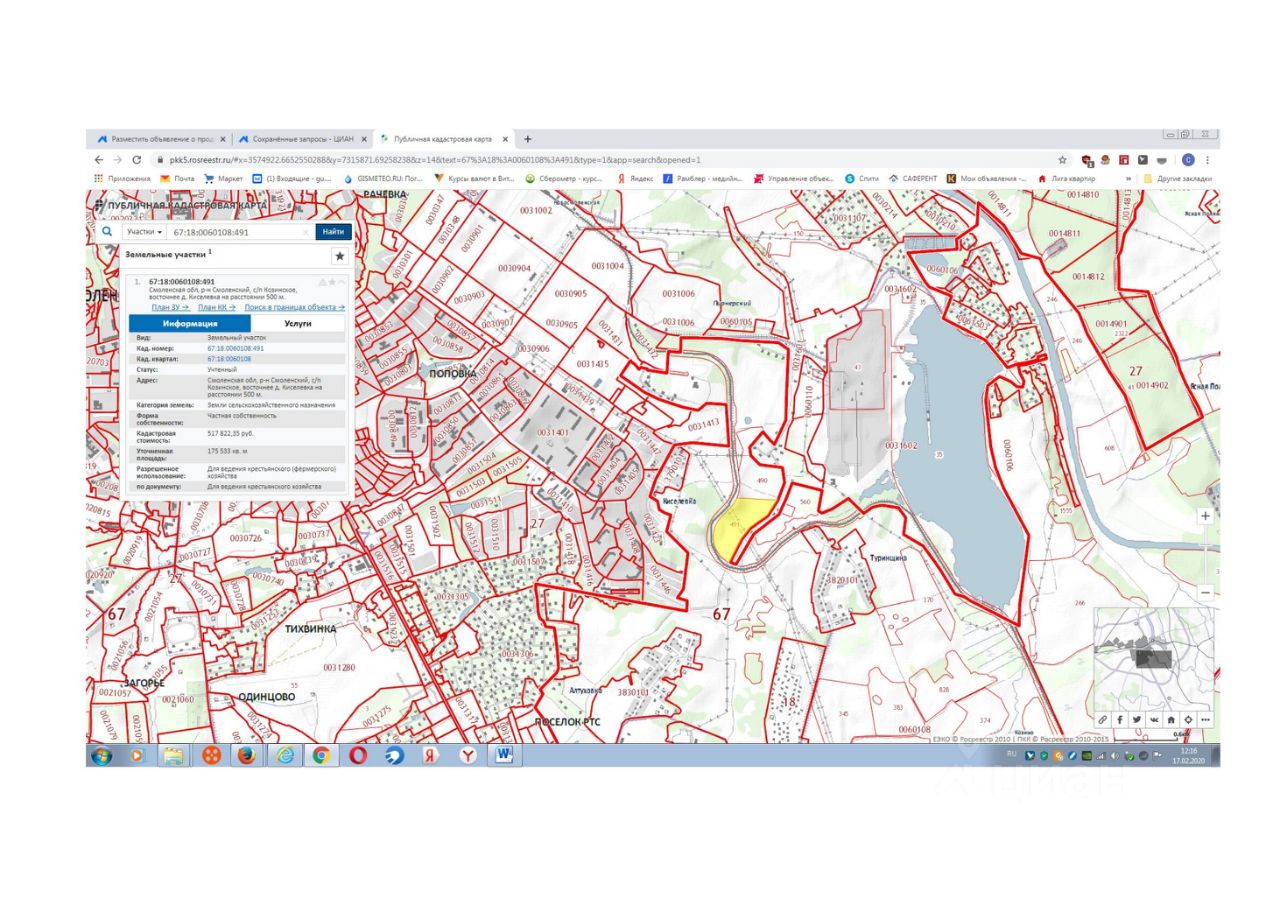
Task: Locate my position on map
Action: [1187, 719]
